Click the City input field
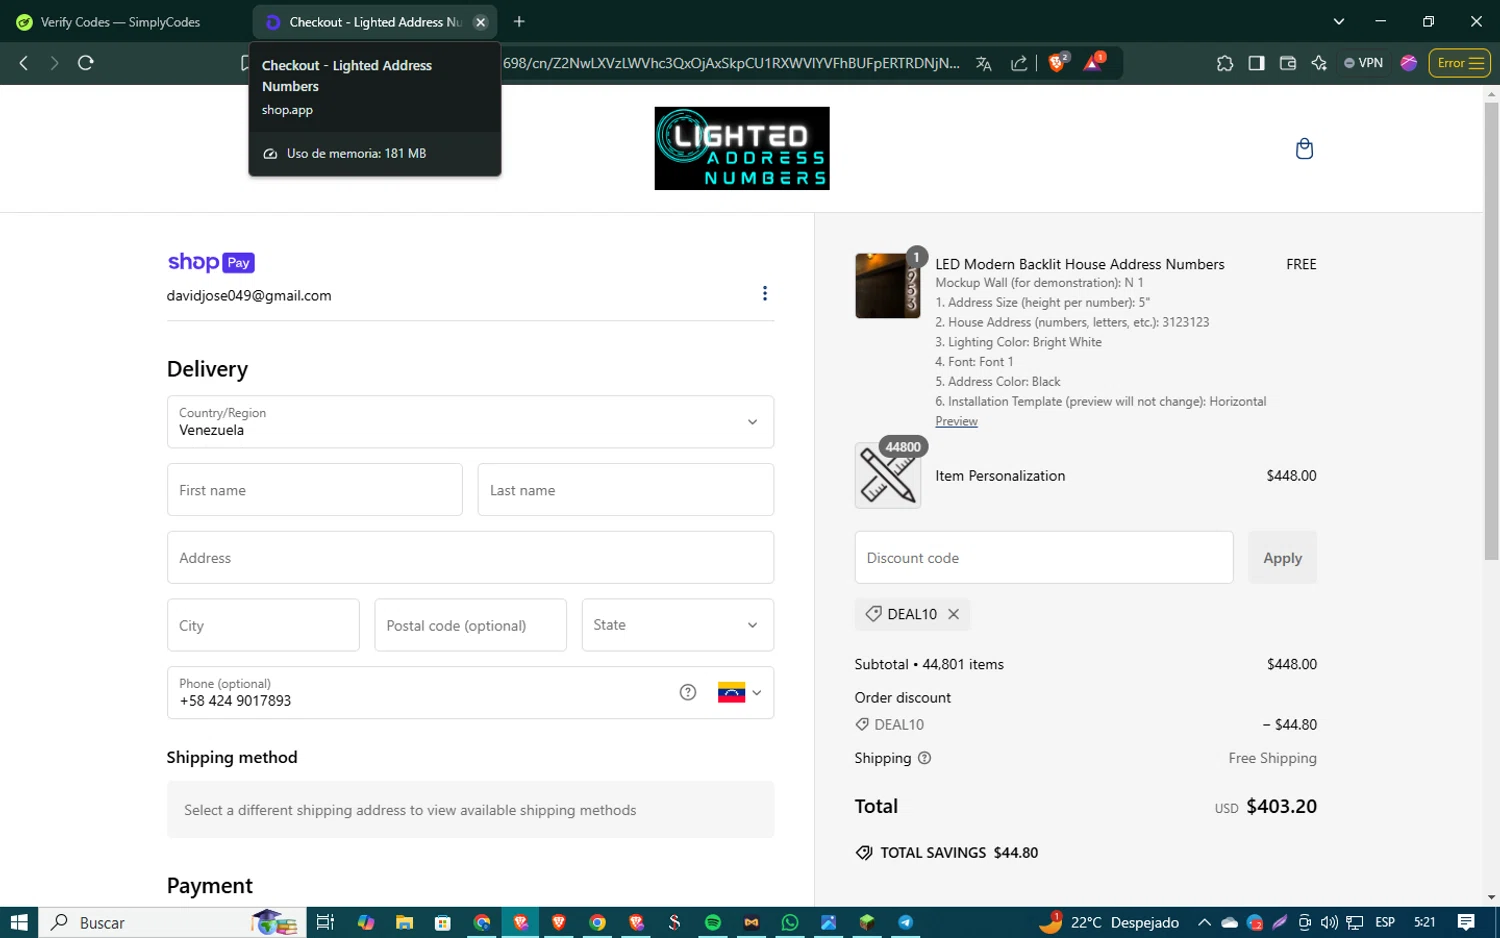The height and width of the screenshot is (938, 1500). pos(263,625)
